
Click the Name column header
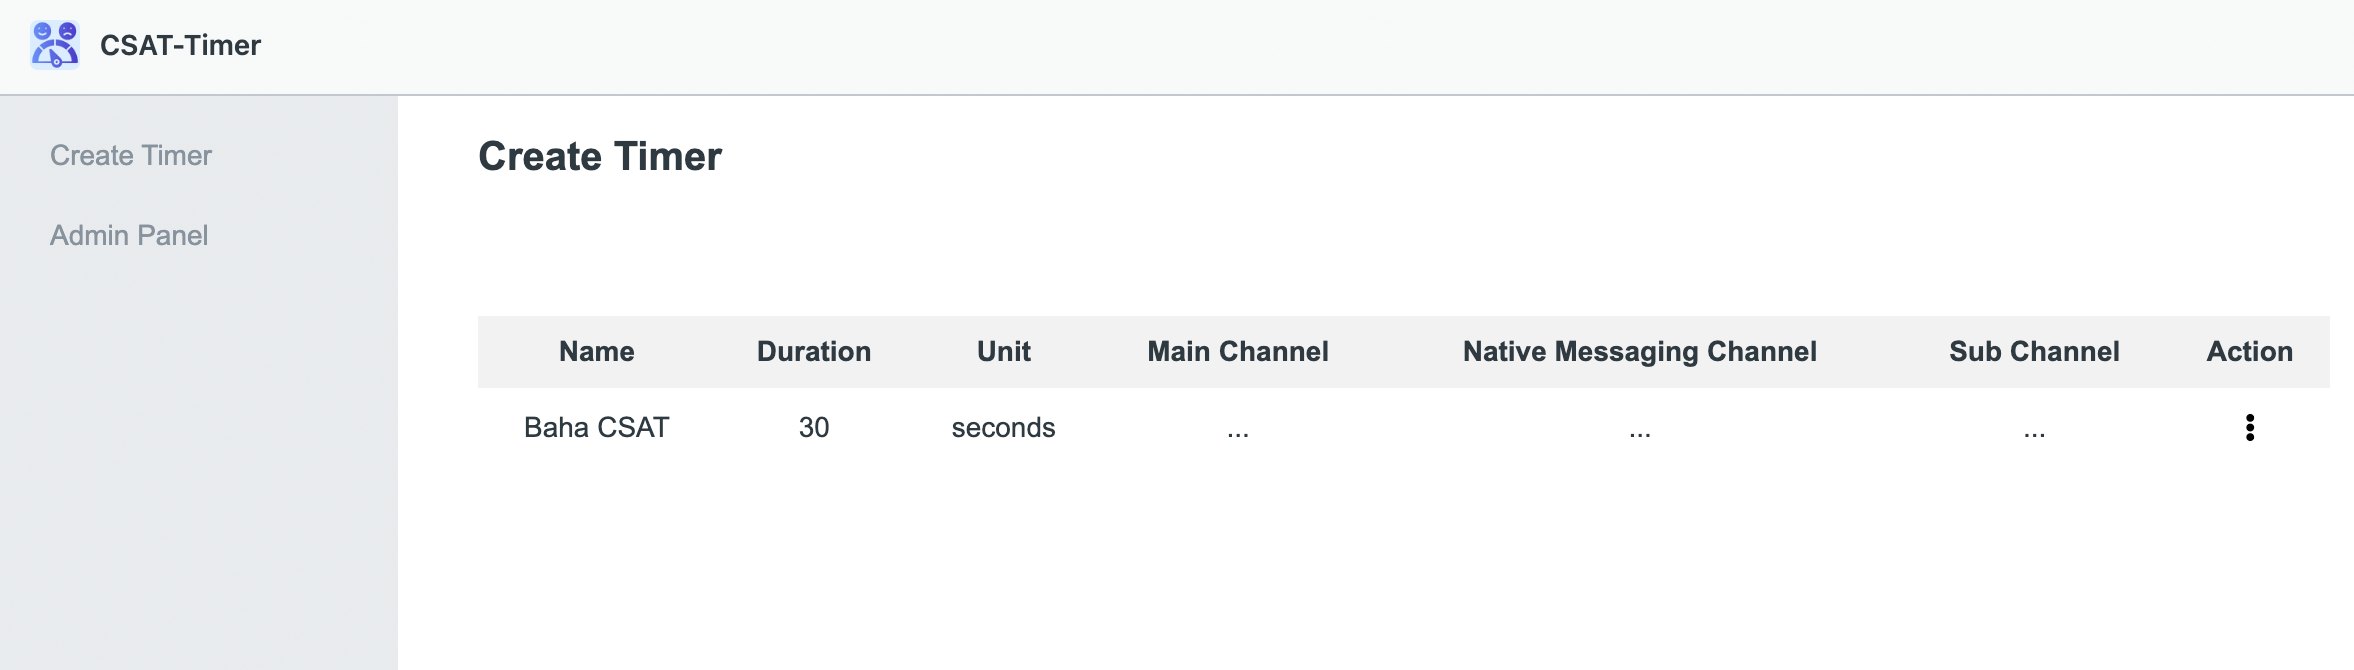point(596,351)
